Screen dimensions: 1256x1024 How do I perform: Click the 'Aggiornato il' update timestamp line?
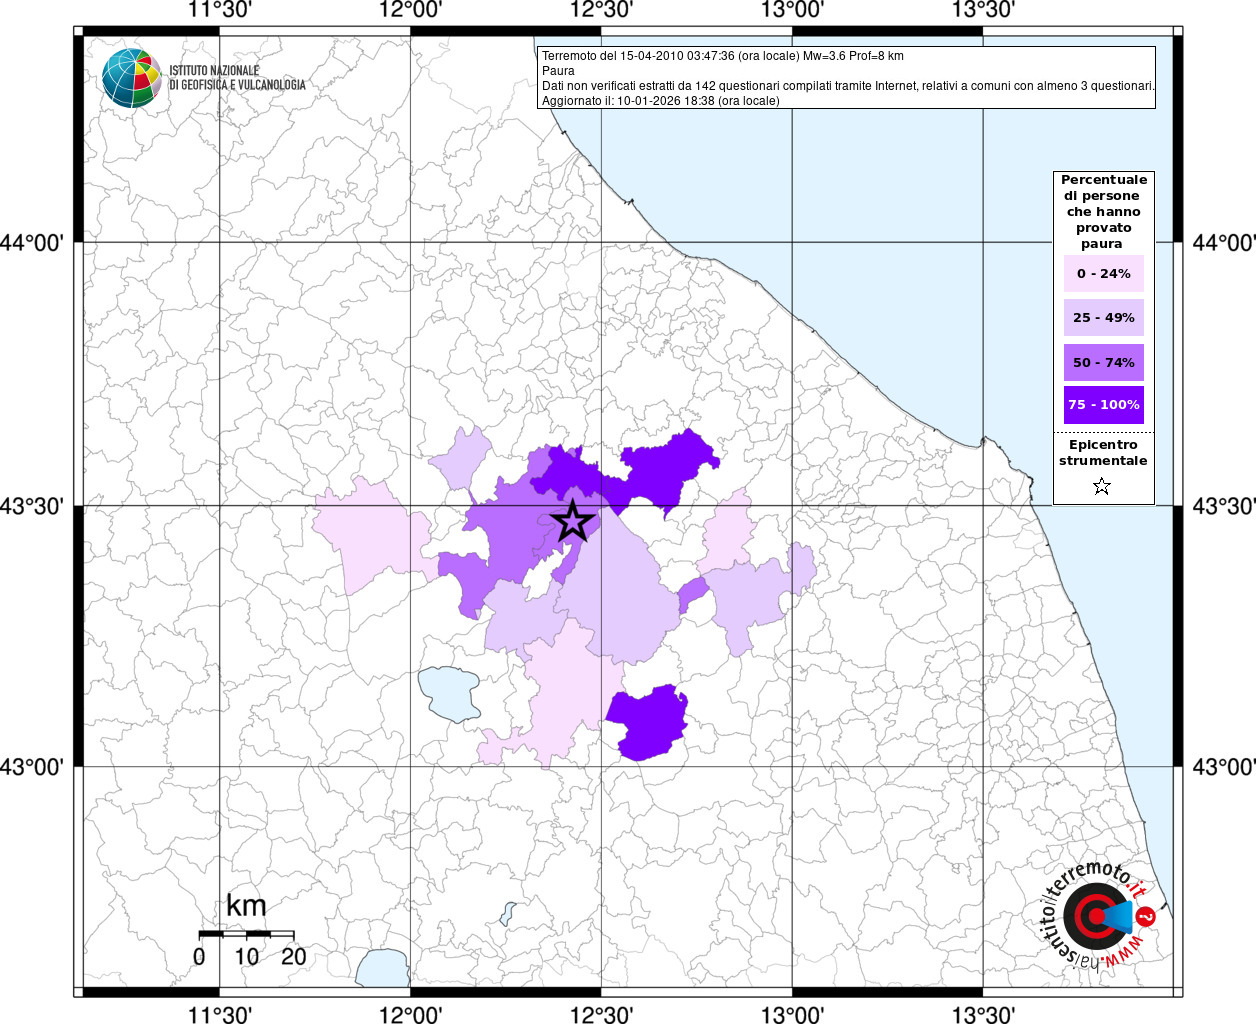(x=660, y=101)
